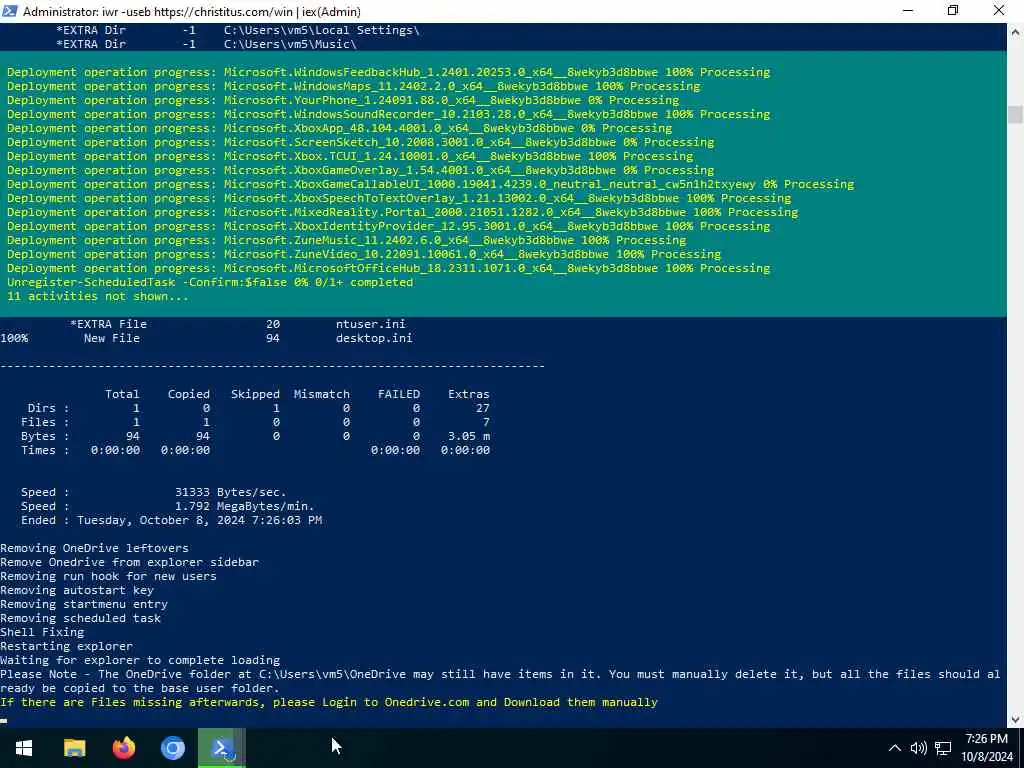This screenshot has width=1024, height=768.
Task: Click the vertical scrollbar thumb
Action: point(1015,114)
